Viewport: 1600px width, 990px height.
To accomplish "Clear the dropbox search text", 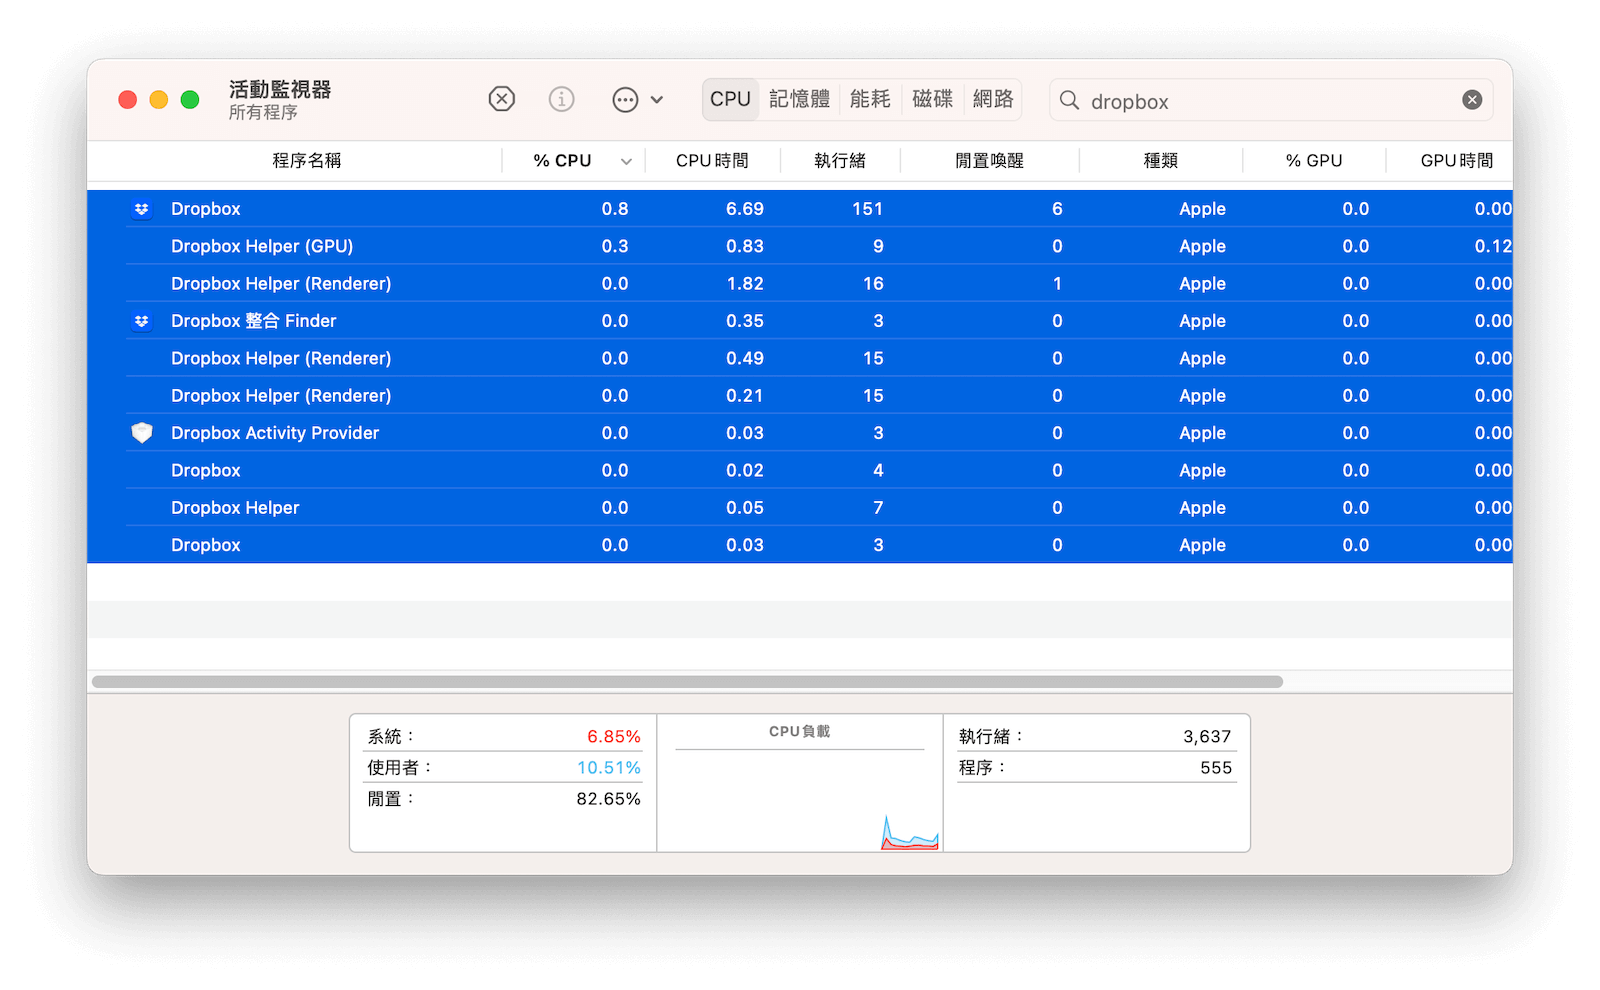I will (1472, 100).
